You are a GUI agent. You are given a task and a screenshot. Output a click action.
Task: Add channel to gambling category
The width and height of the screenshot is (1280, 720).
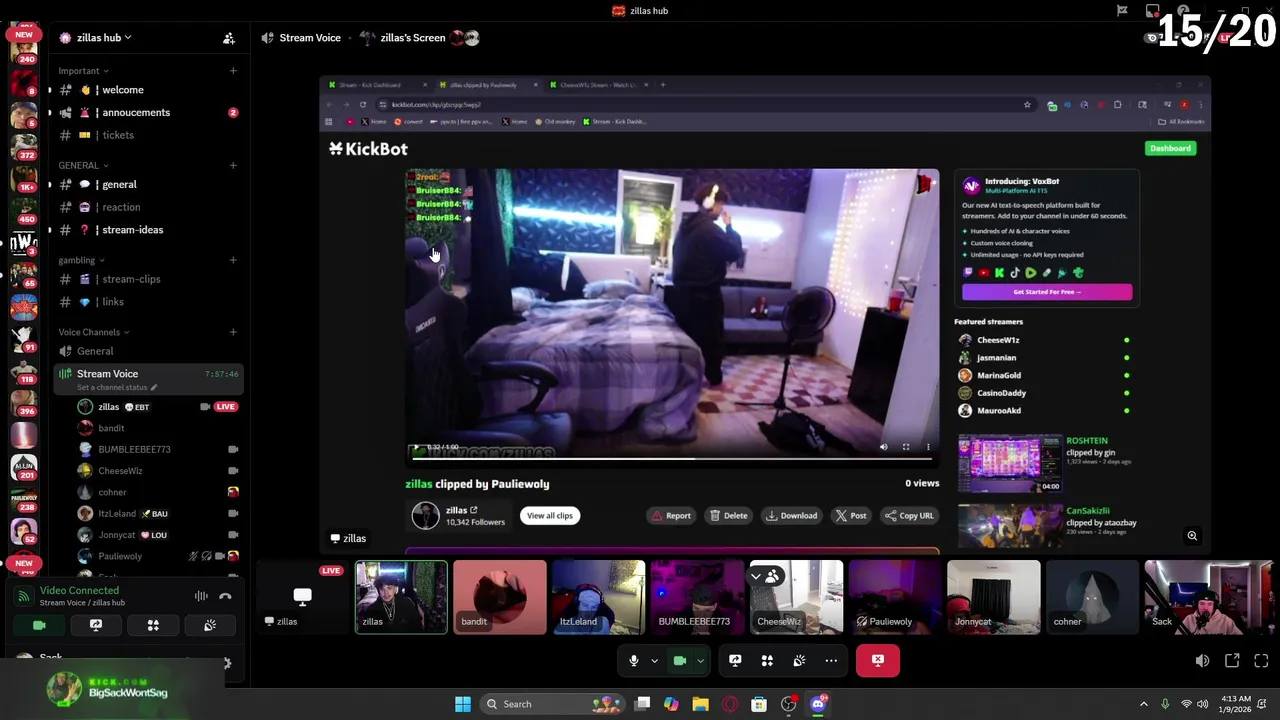233,260
